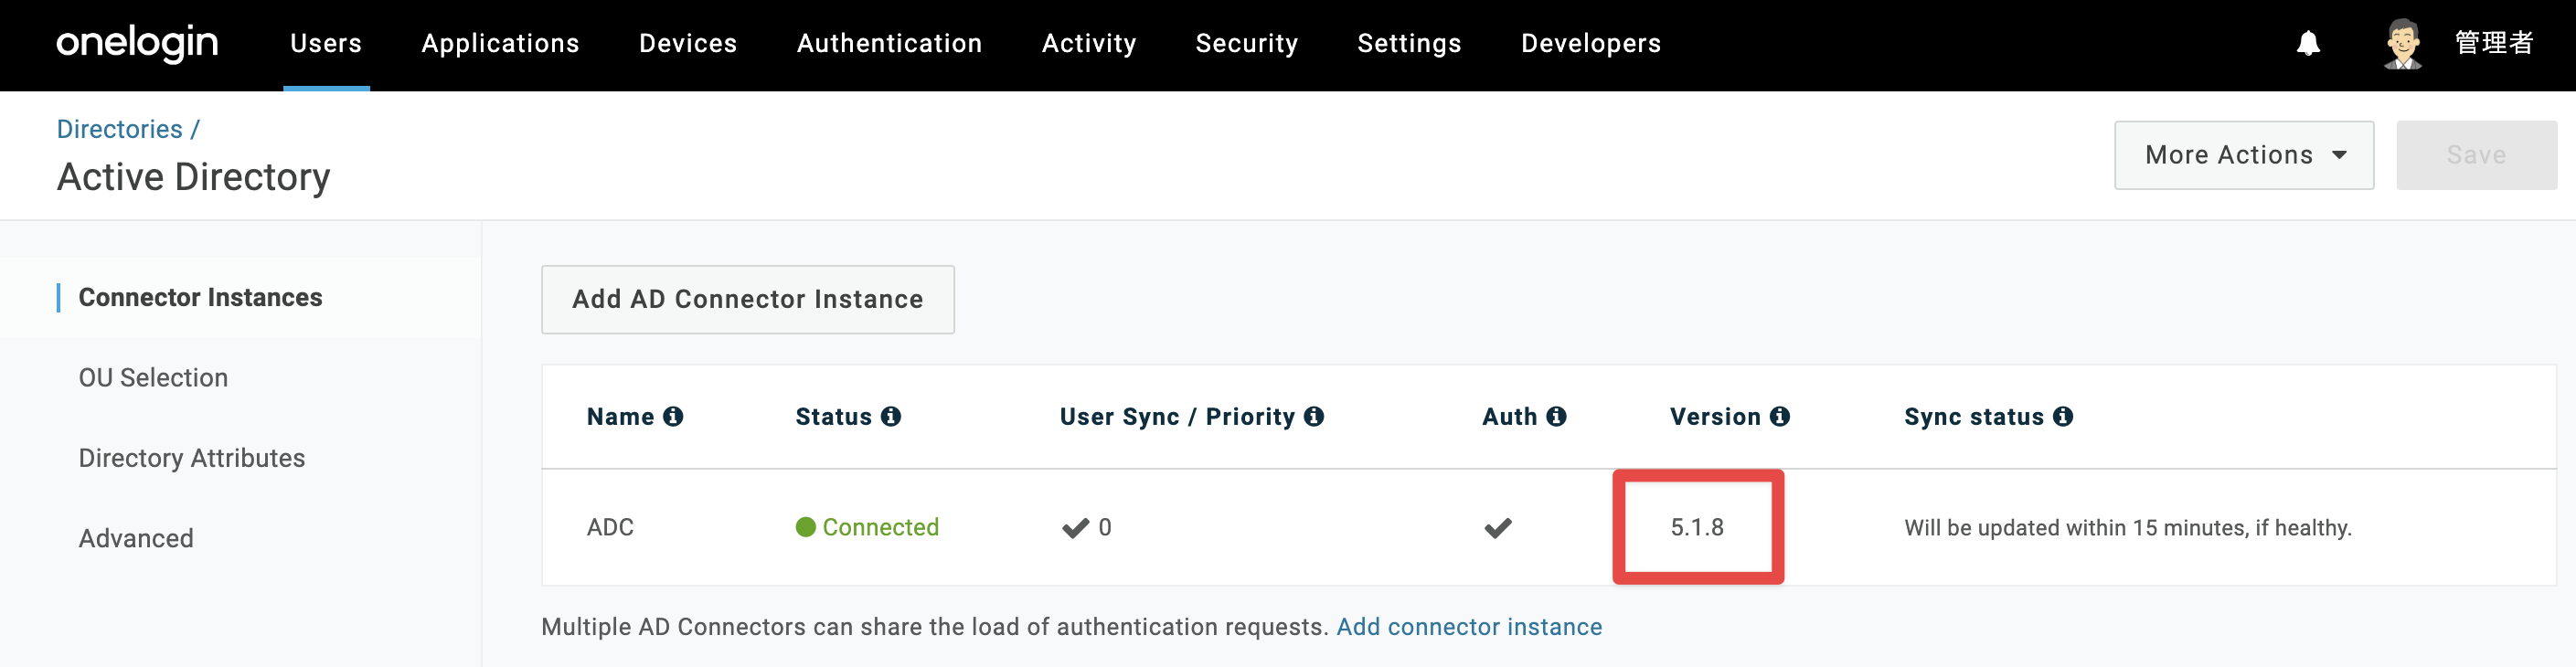
Task: Click the Auth checkmark for ADC
Action: 1498,528
